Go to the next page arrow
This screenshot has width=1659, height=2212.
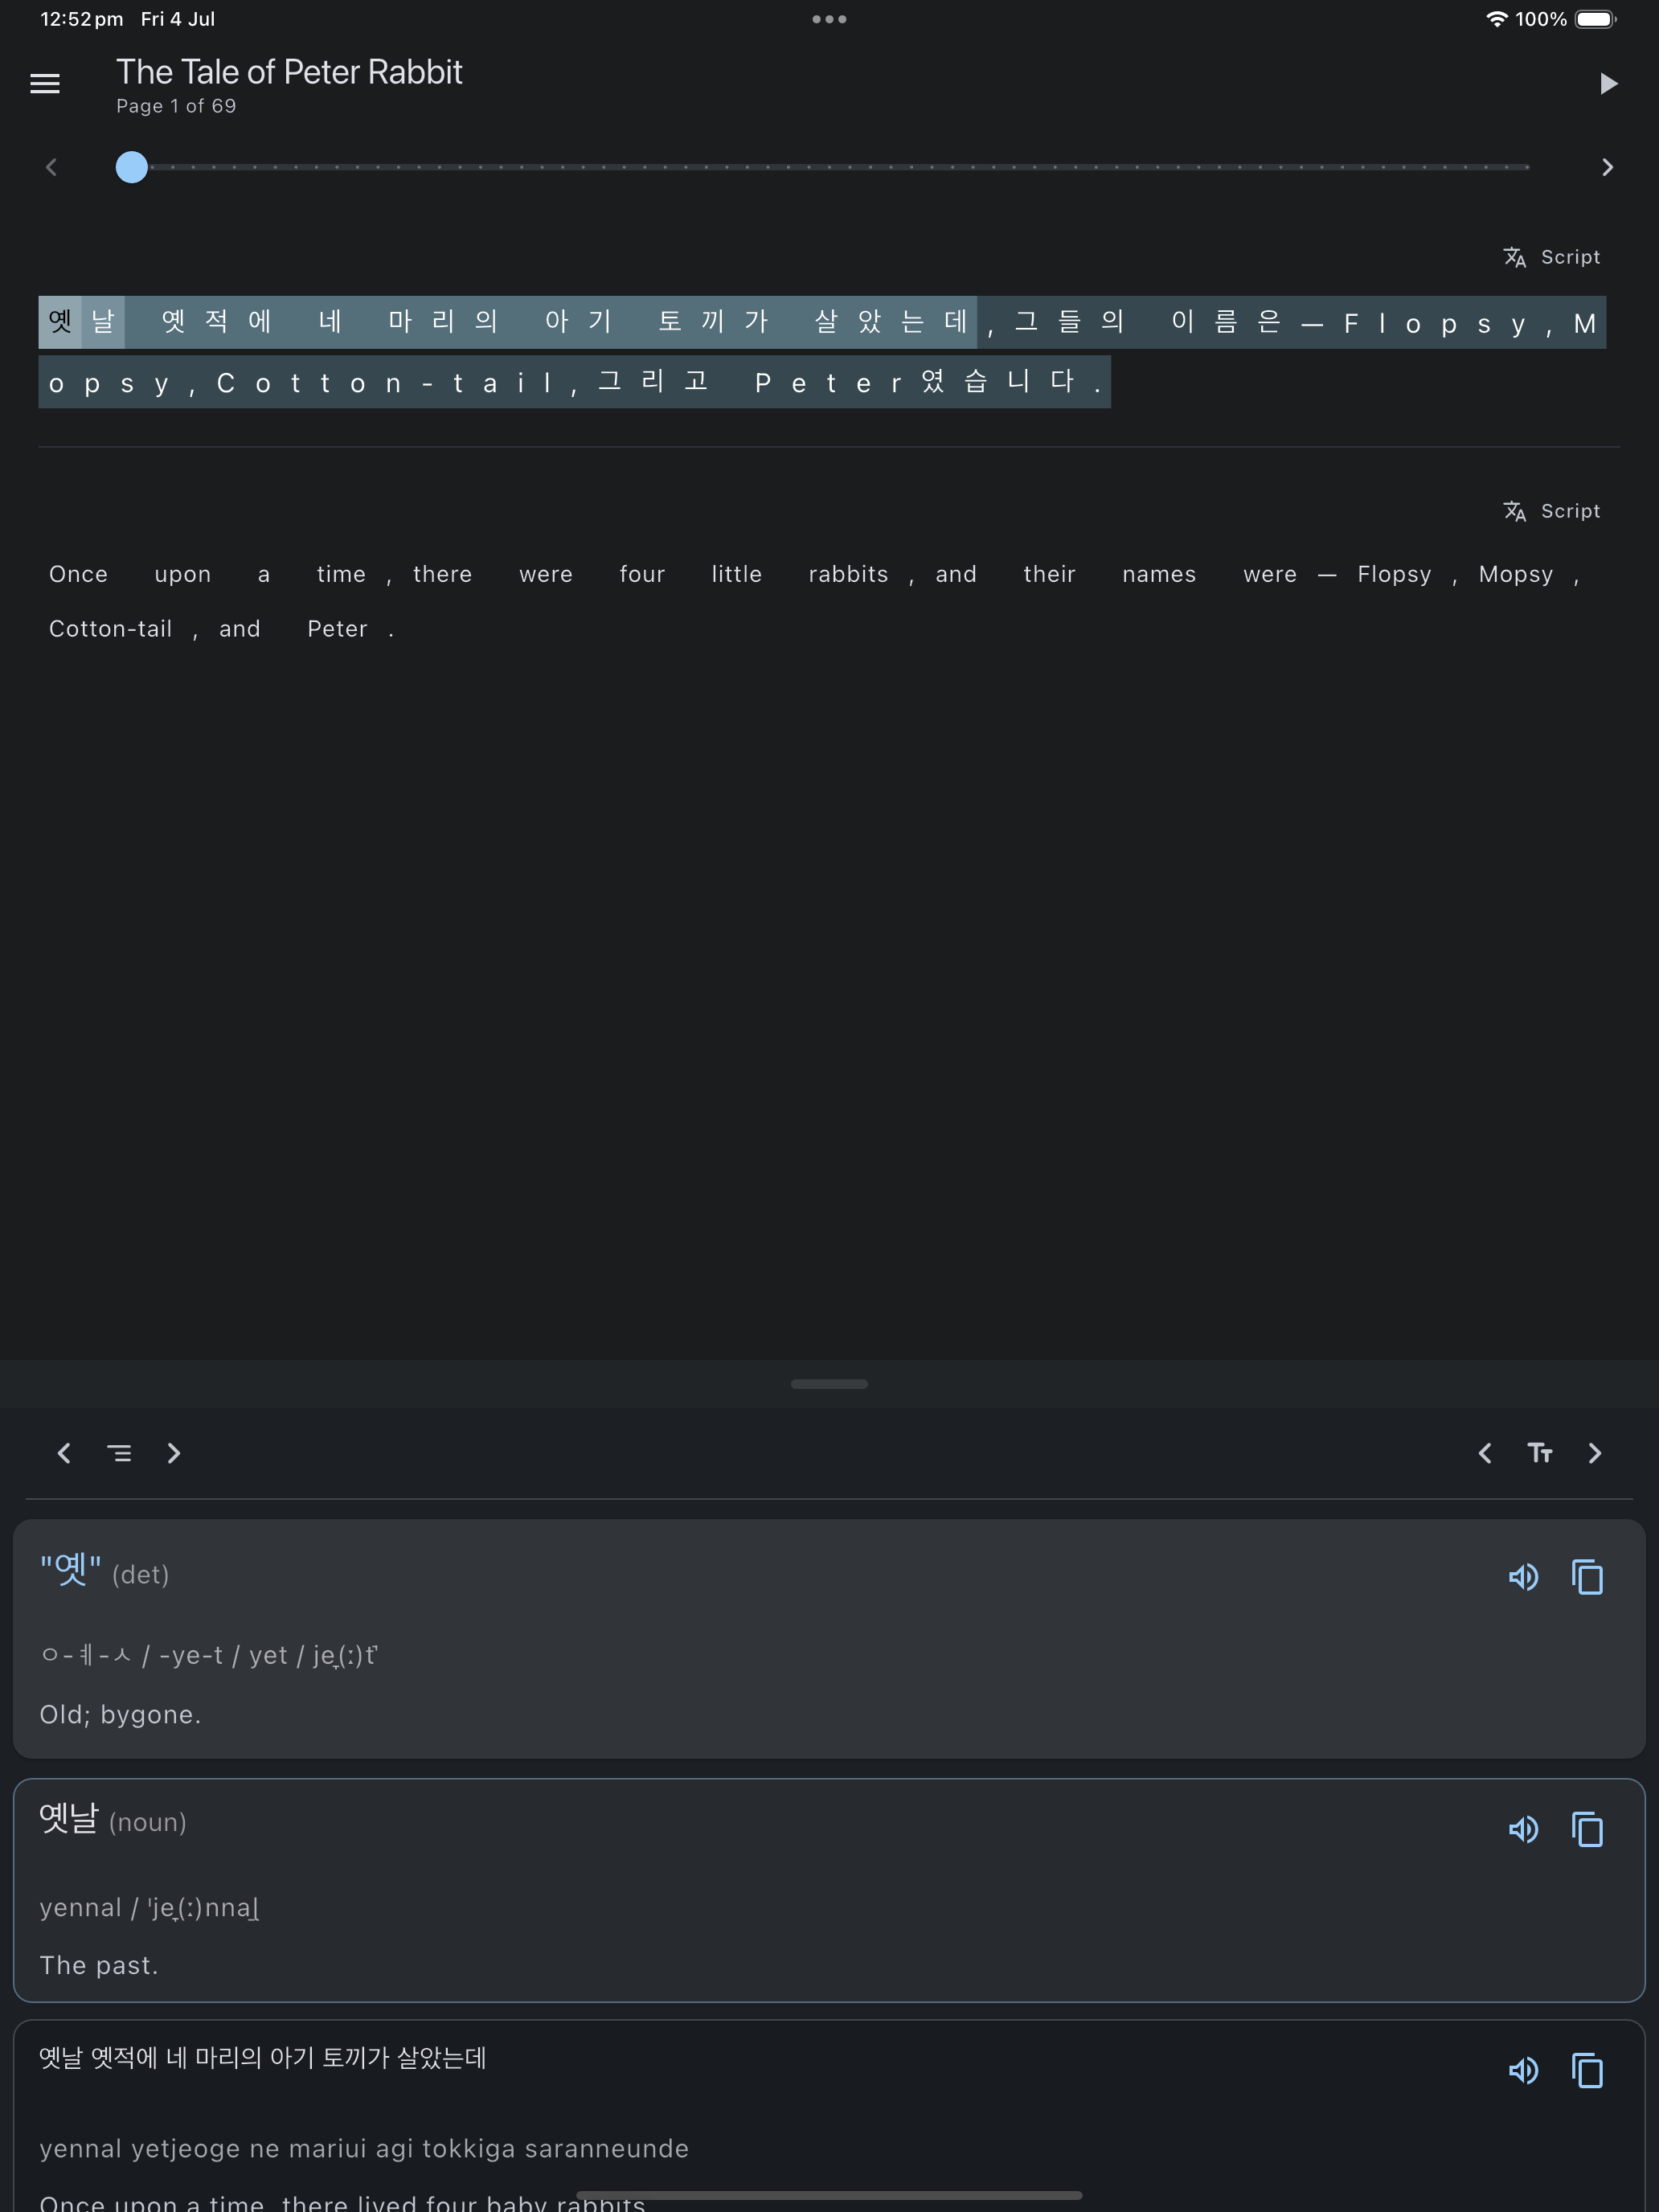(x=1607, y=167)
